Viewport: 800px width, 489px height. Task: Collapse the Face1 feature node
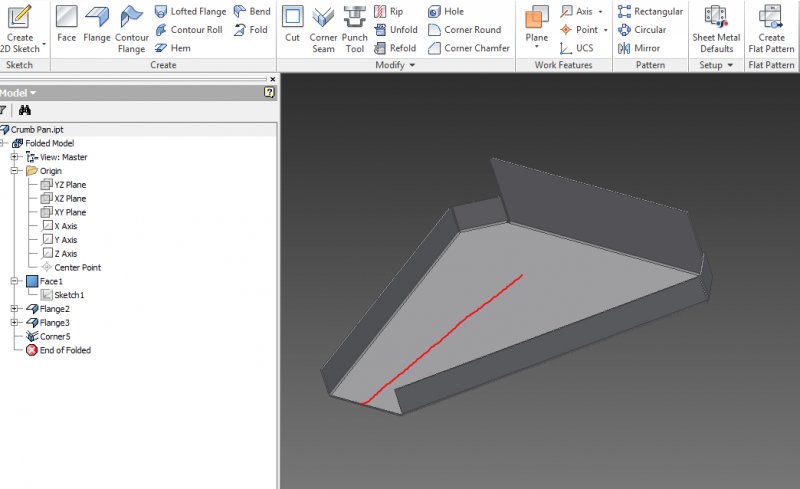click(x=15, y=281)
